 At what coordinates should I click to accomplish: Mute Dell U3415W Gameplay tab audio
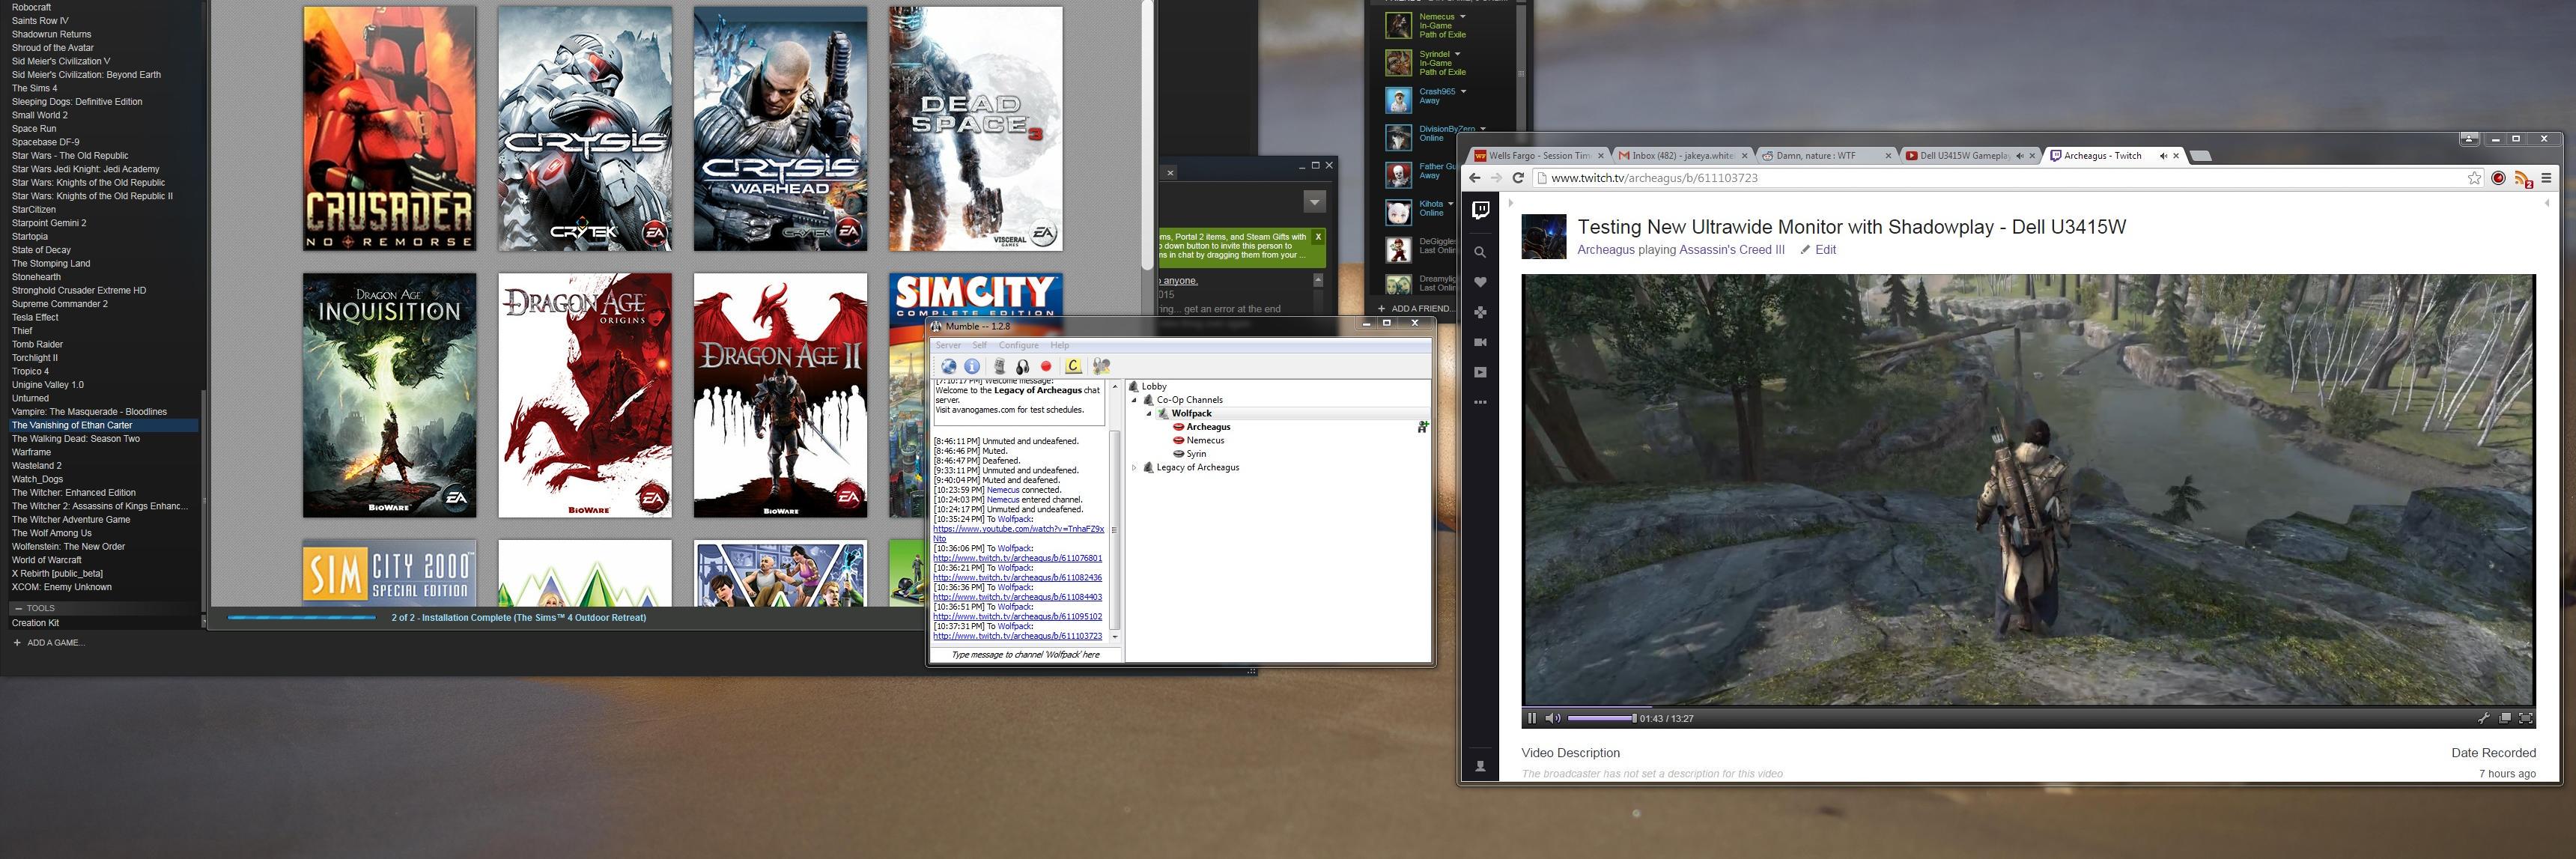point(2019,156)
